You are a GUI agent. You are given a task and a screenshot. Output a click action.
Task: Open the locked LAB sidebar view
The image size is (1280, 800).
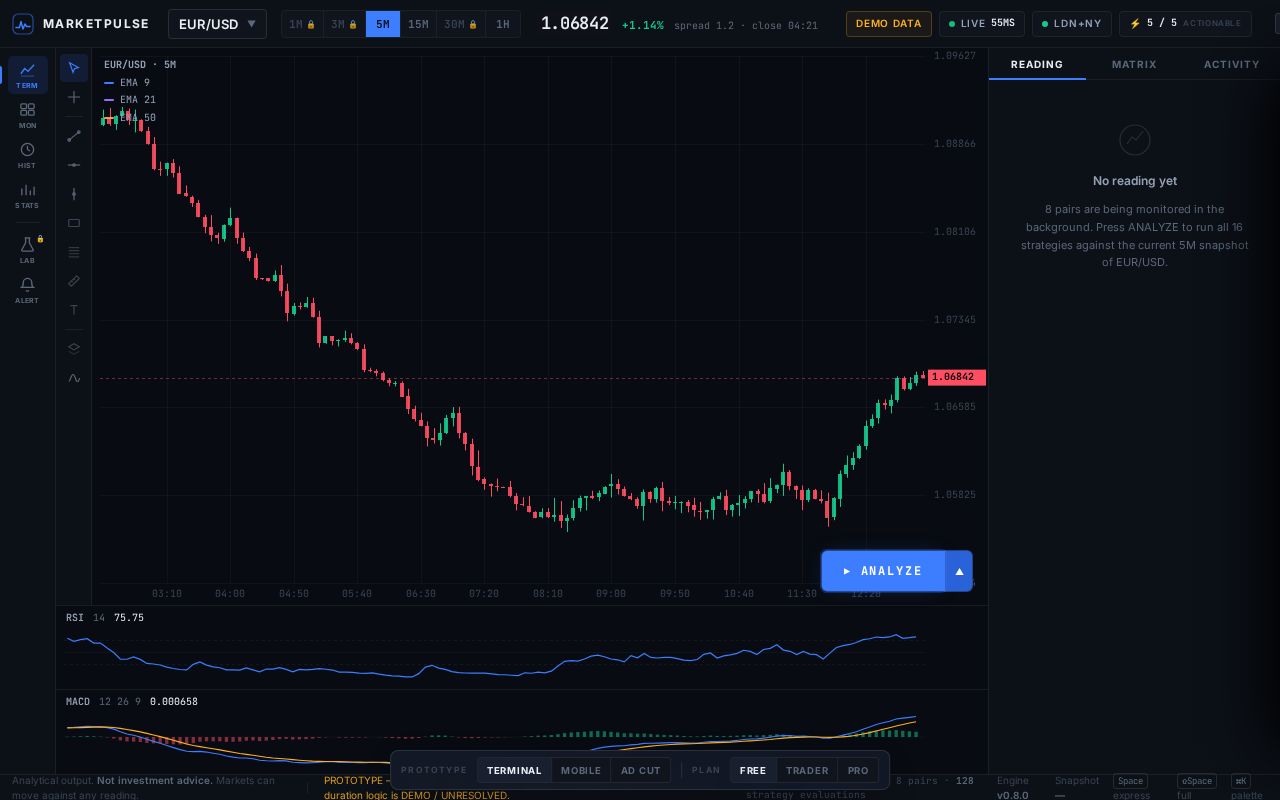(27, 250)
